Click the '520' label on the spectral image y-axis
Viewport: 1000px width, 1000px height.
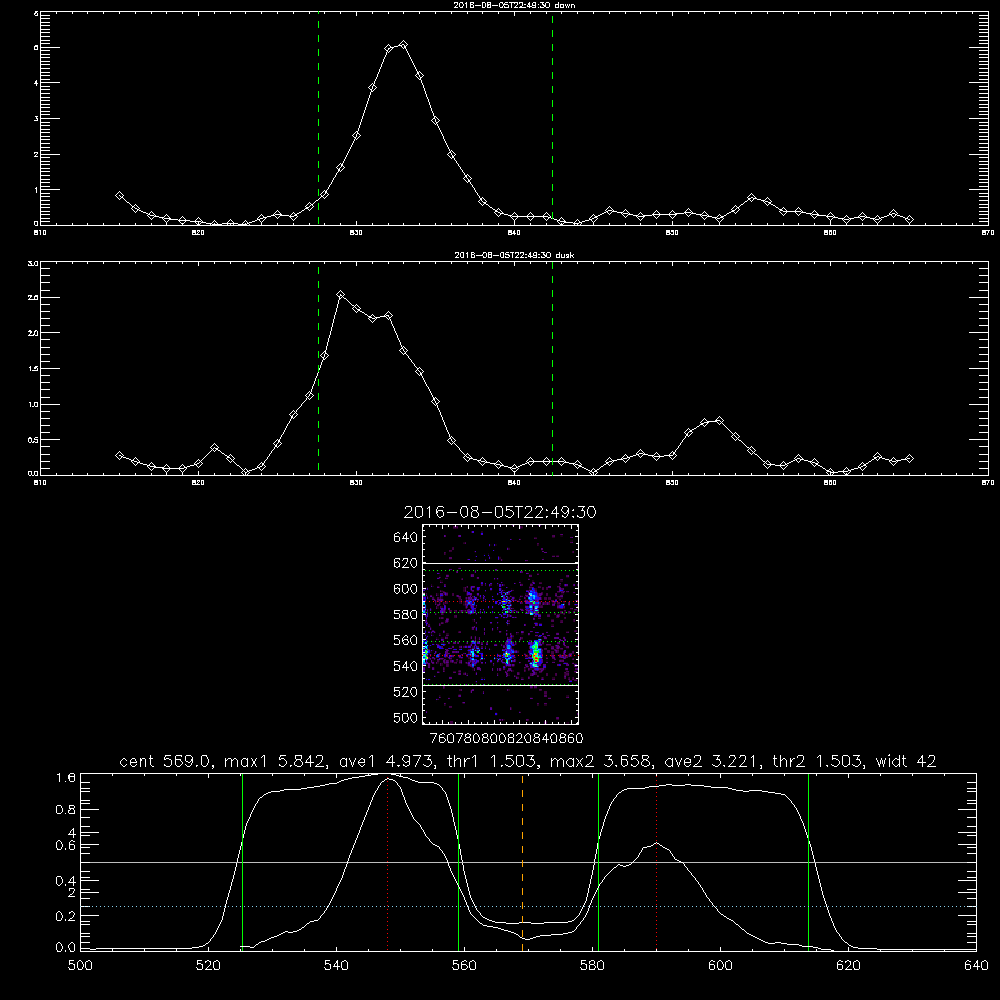(x=406, y=692)
